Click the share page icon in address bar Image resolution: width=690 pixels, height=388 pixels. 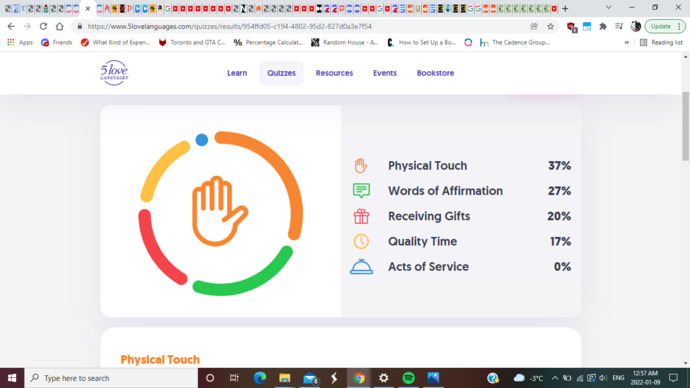pos(534,26)
